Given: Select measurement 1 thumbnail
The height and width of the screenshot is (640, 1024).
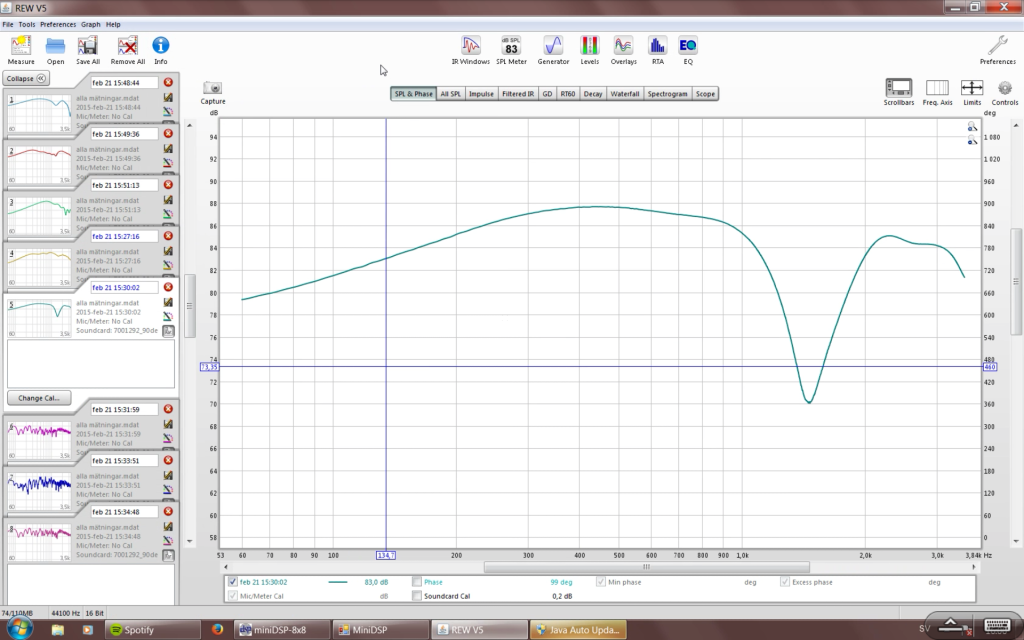Looking at the screenshot, I should 39,113.
